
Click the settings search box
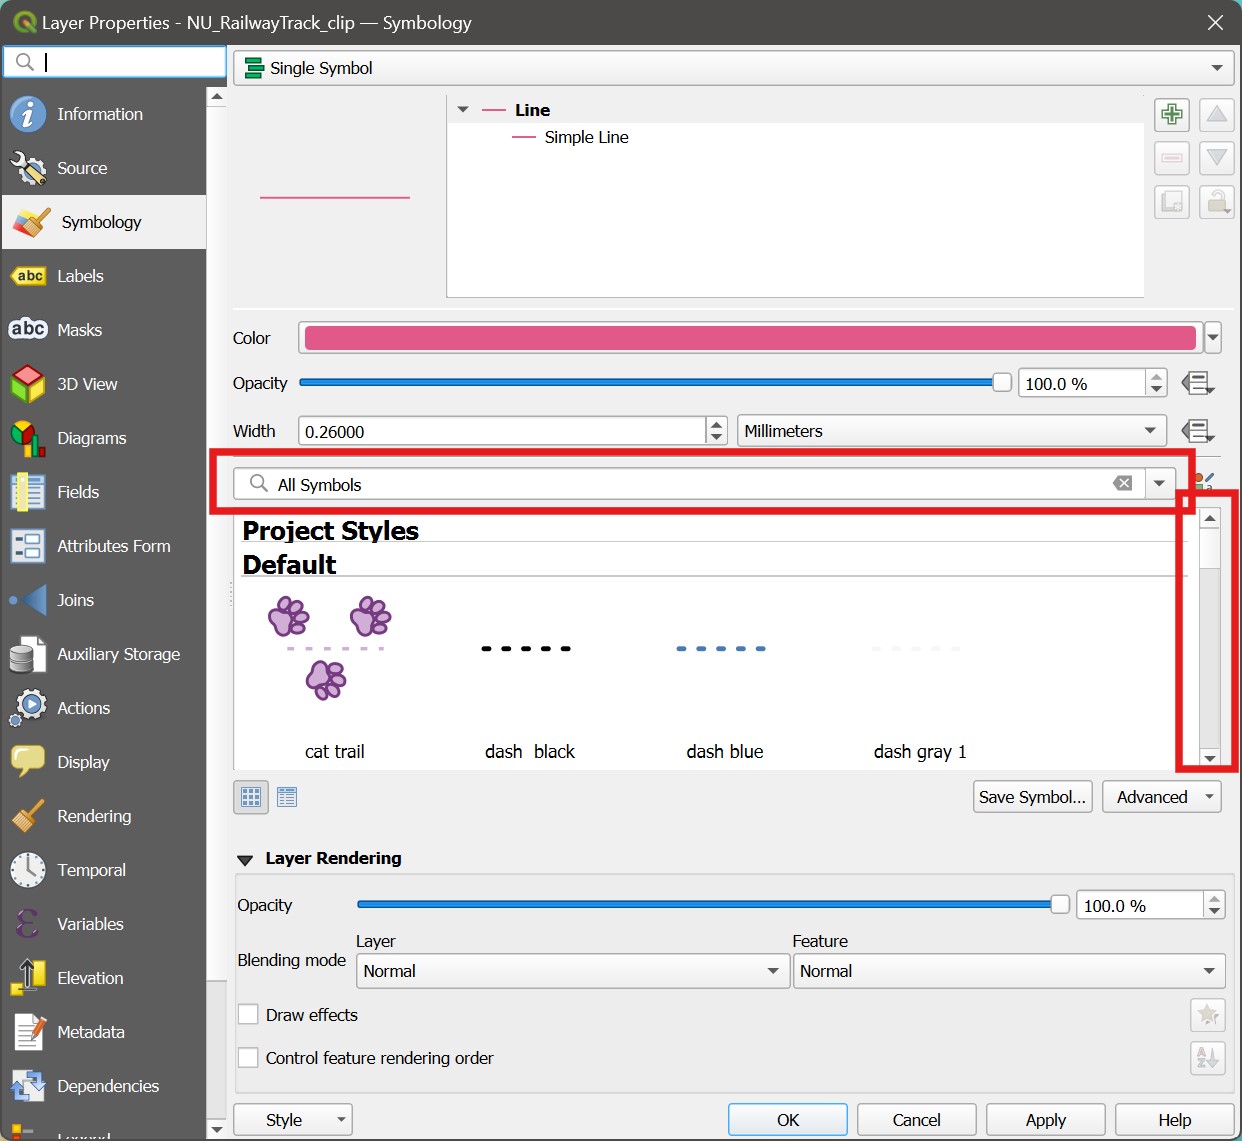pyautogui.click(x=115, y=62)
